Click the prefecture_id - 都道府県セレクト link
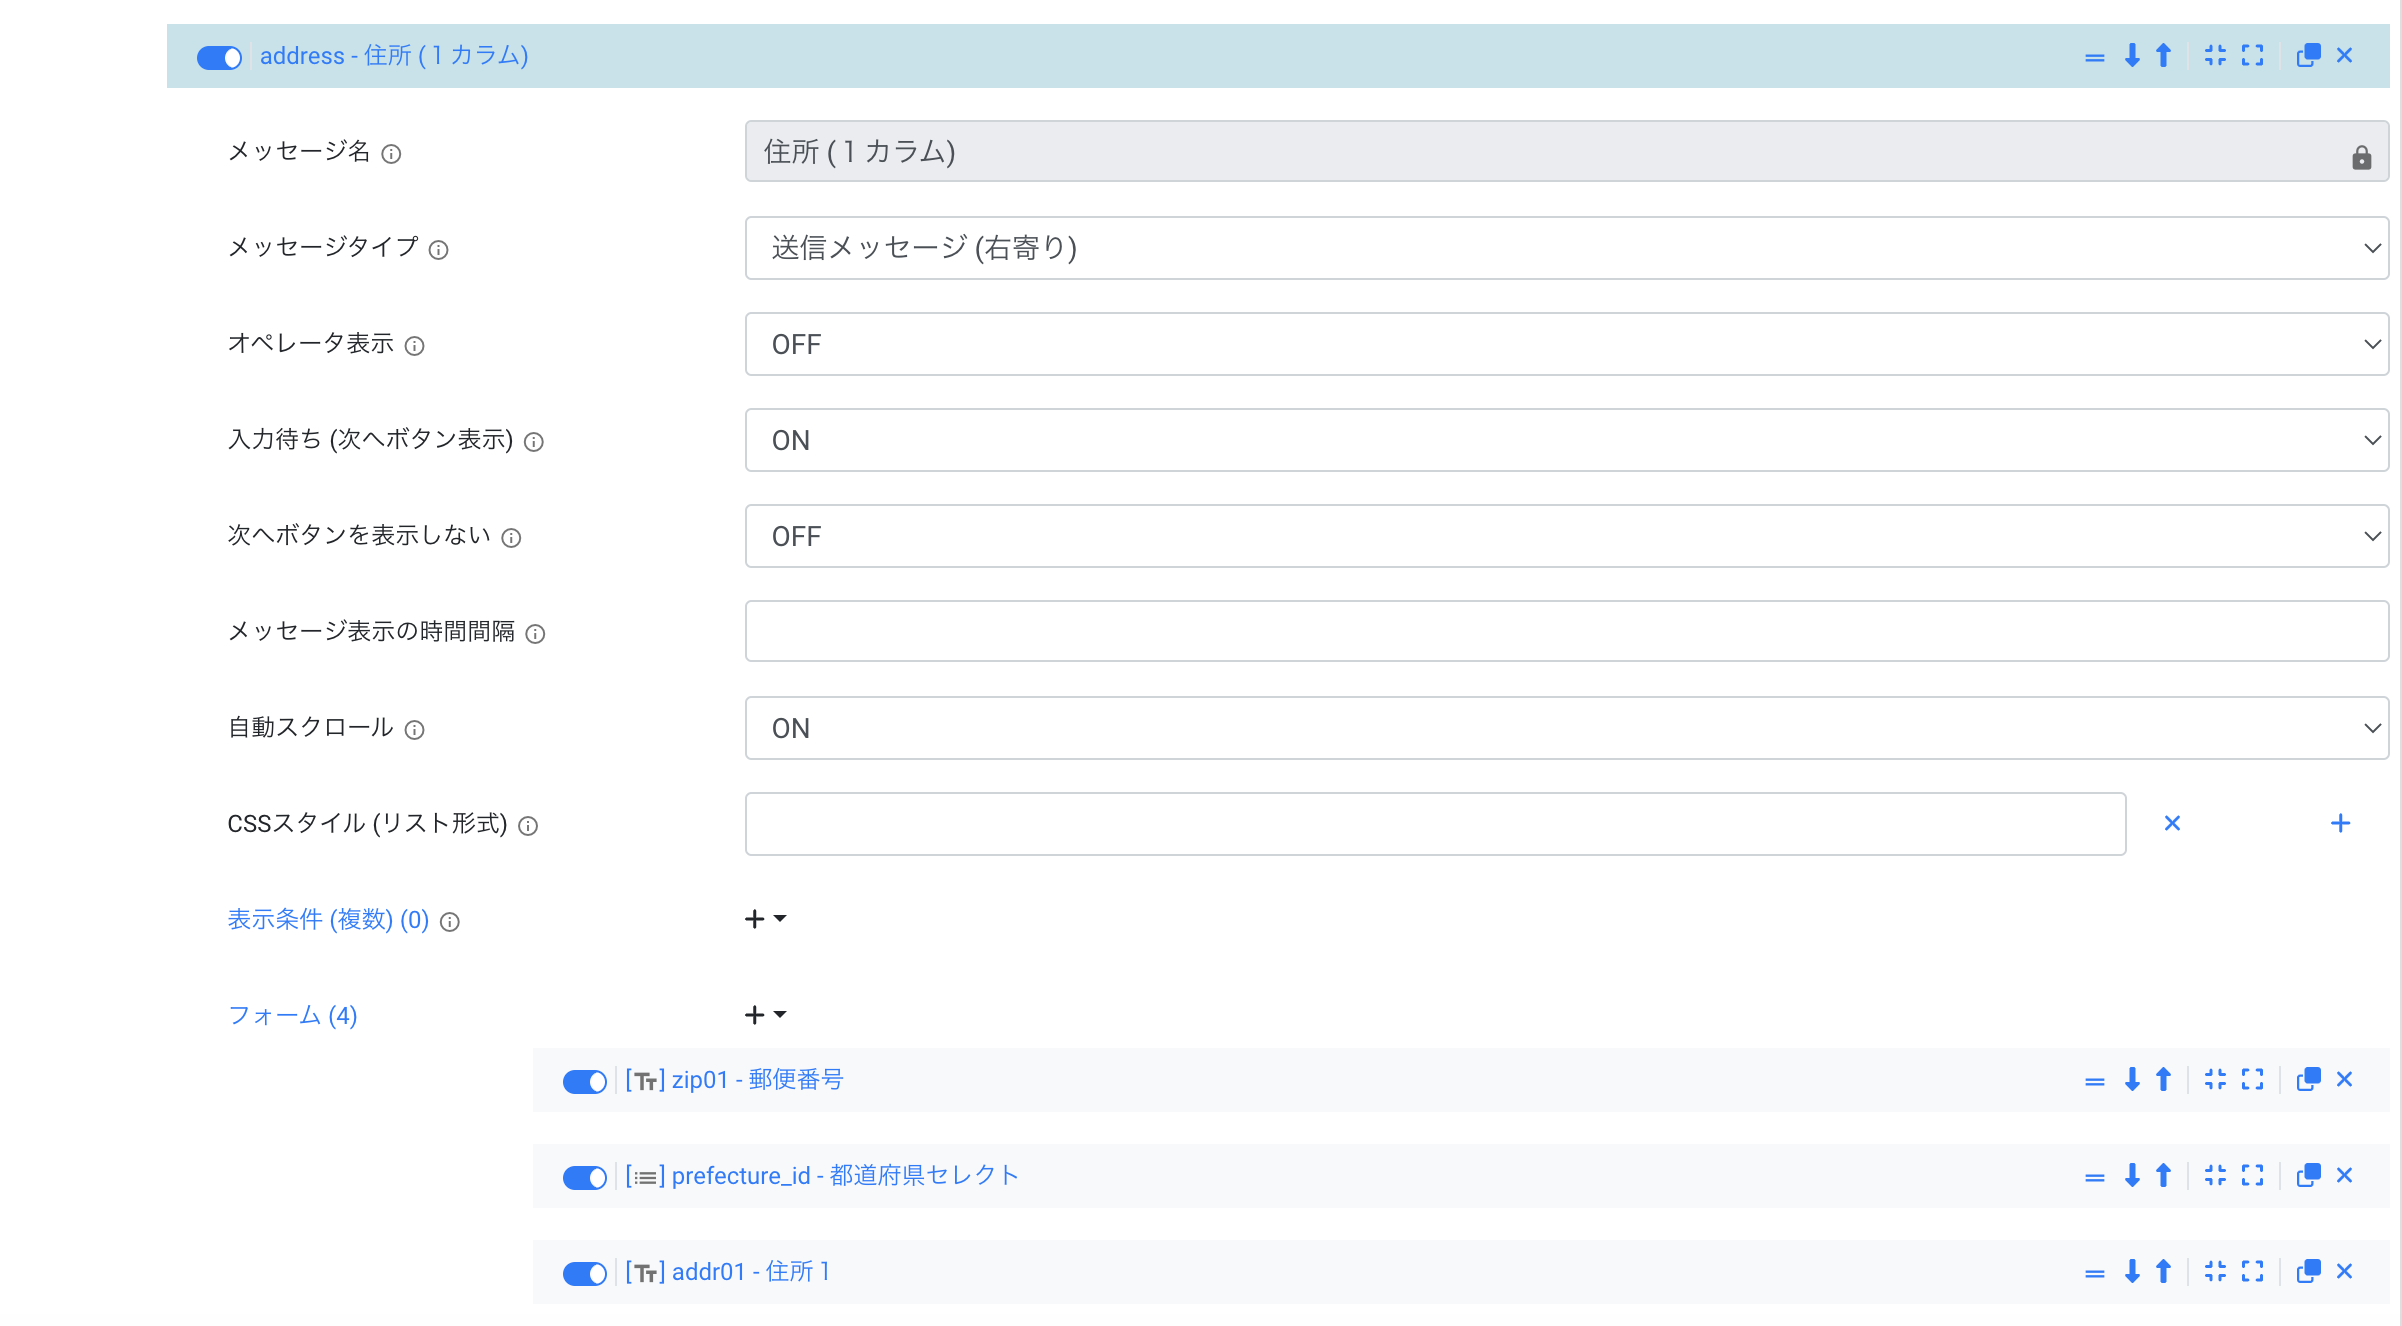This screenshot has width=2402, height=1326. (845, 1176)
